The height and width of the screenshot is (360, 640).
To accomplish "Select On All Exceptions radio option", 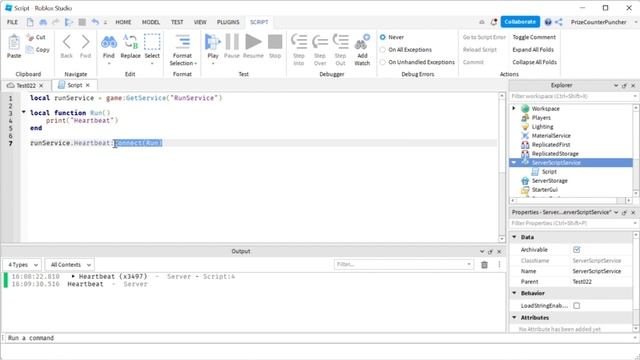I will (382, 50).
